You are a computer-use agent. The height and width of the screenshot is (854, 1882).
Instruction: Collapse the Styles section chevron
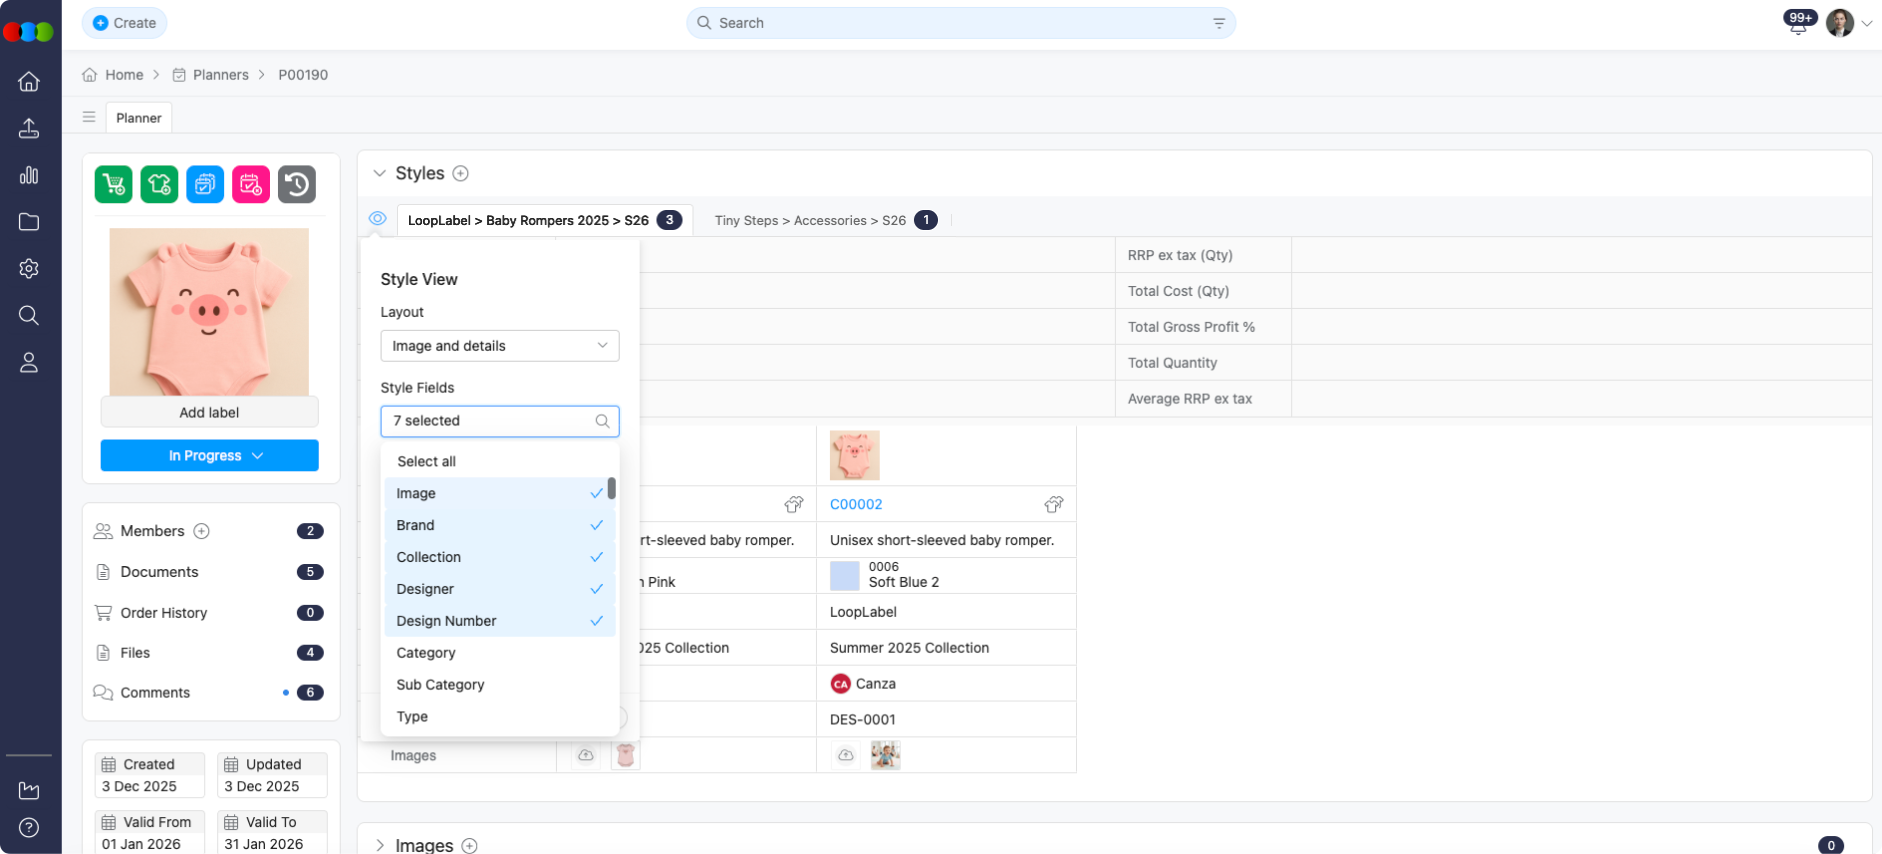(x=379, y=173)
